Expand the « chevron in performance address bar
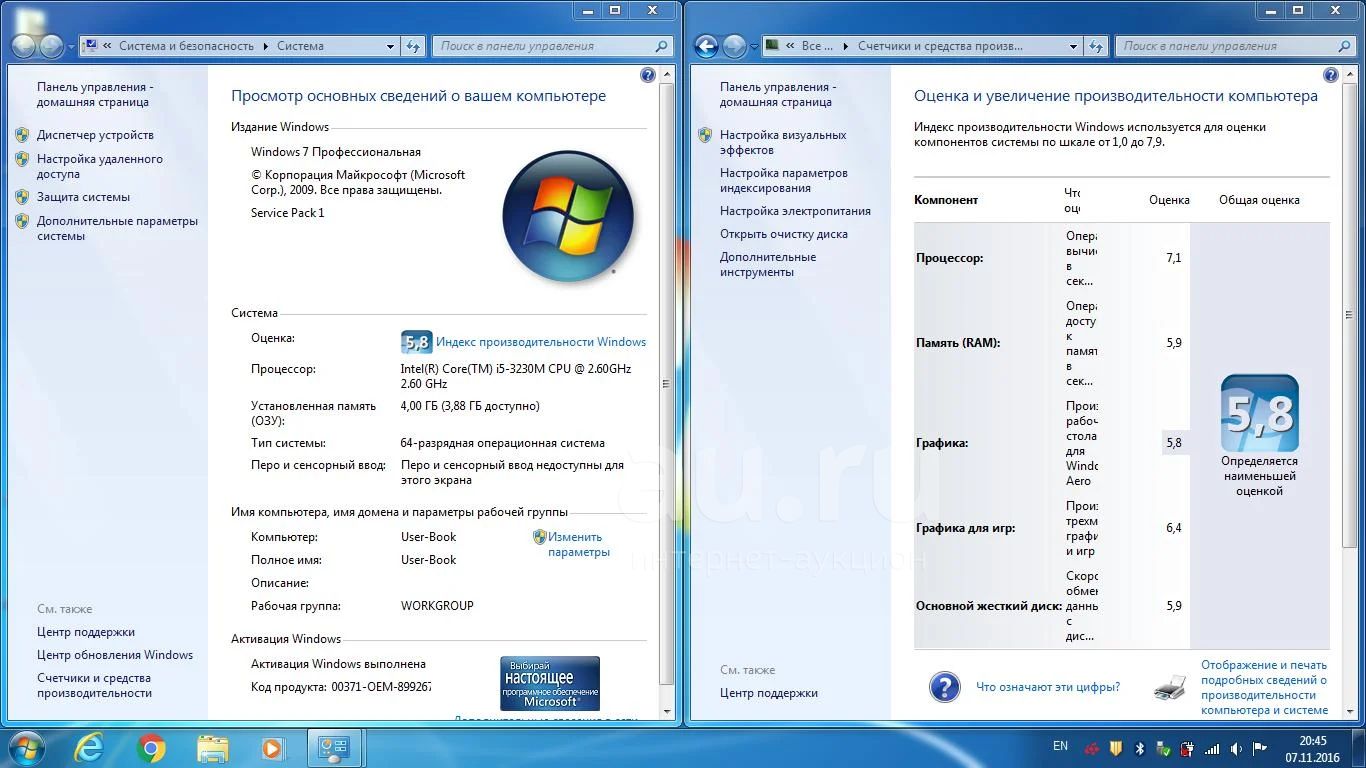Image resolution: width=1366 pixels, height=768 pixels. [790, 46]
